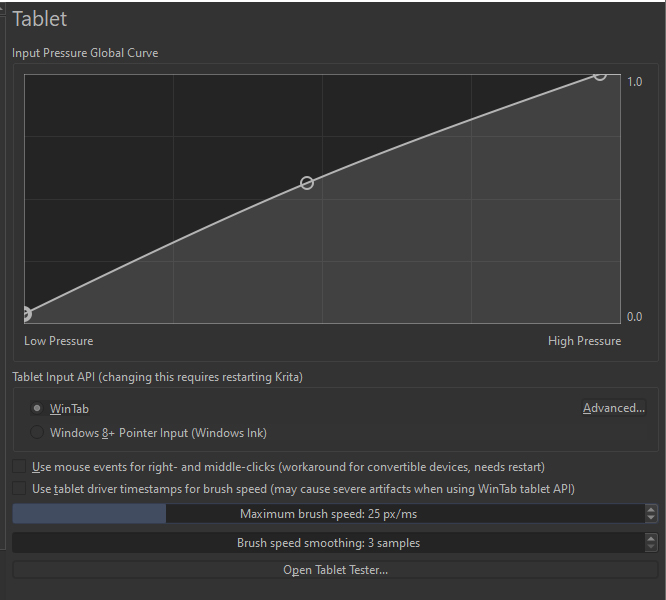Image resolution: width=666 pixels, height=600 pixels.
Task: Increase Brush speed smoothing with up arrow
Action: tap(651, 538)
